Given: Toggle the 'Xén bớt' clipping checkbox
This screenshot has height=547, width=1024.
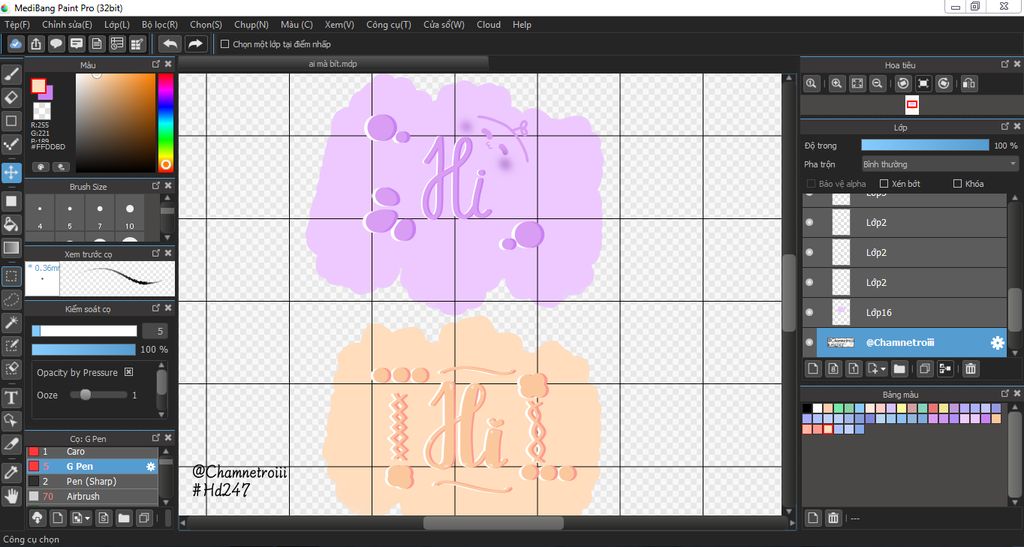Looking at the screenshot, I should tap(884, 183).
